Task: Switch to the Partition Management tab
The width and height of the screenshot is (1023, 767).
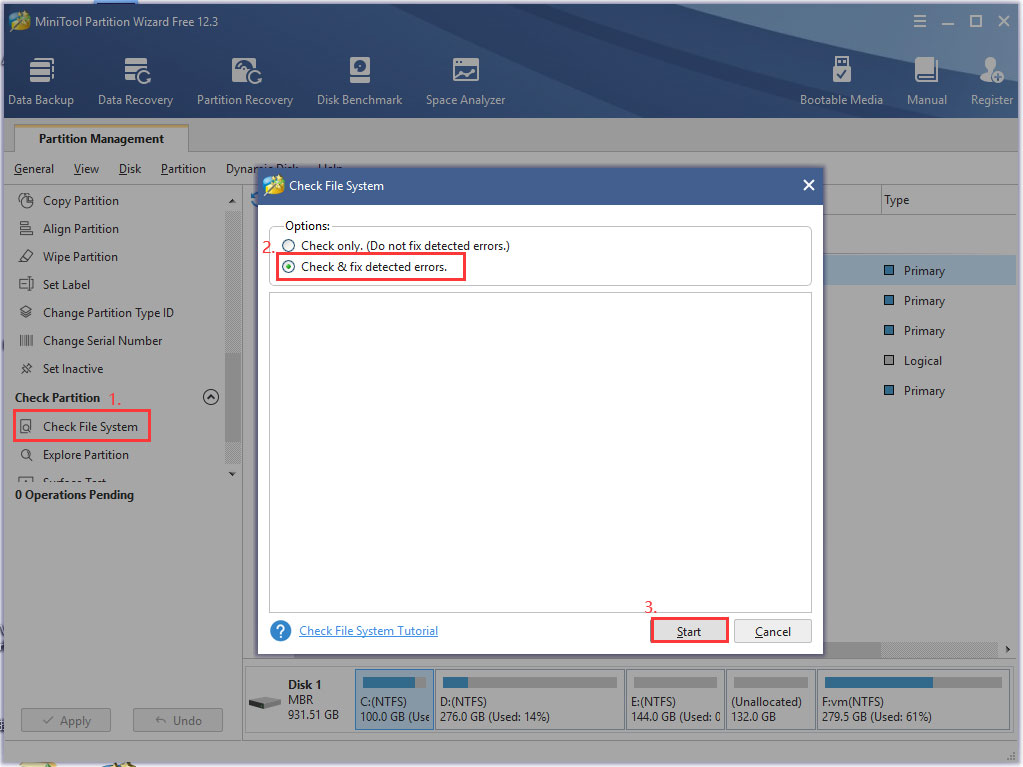Action: tap(101, 139)
